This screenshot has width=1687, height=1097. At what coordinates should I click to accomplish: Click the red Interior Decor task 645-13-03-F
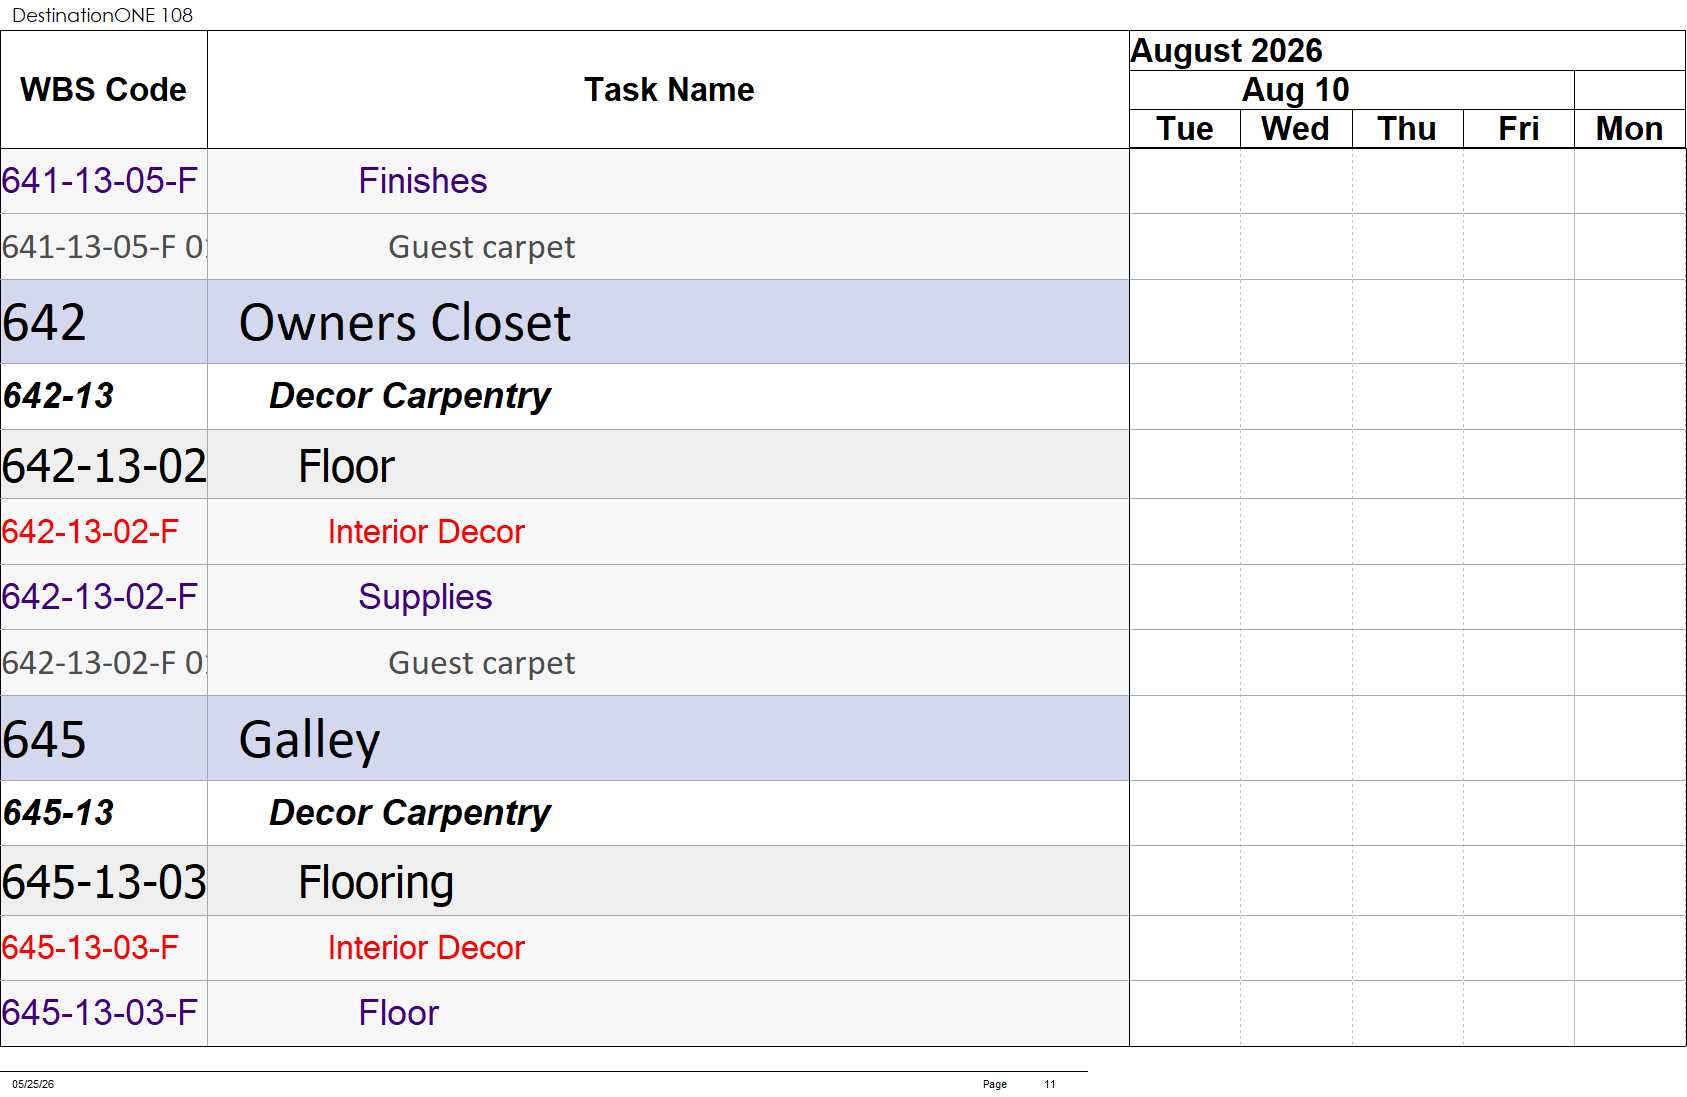[565, 948]
